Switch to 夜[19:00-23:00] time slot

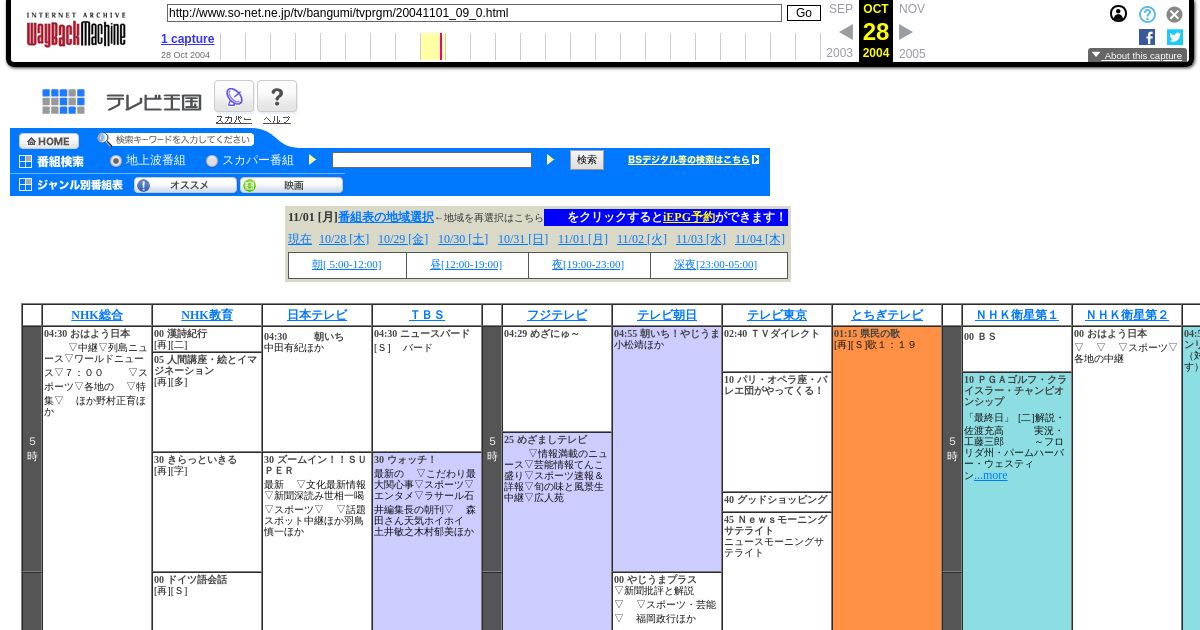[588, 265]
